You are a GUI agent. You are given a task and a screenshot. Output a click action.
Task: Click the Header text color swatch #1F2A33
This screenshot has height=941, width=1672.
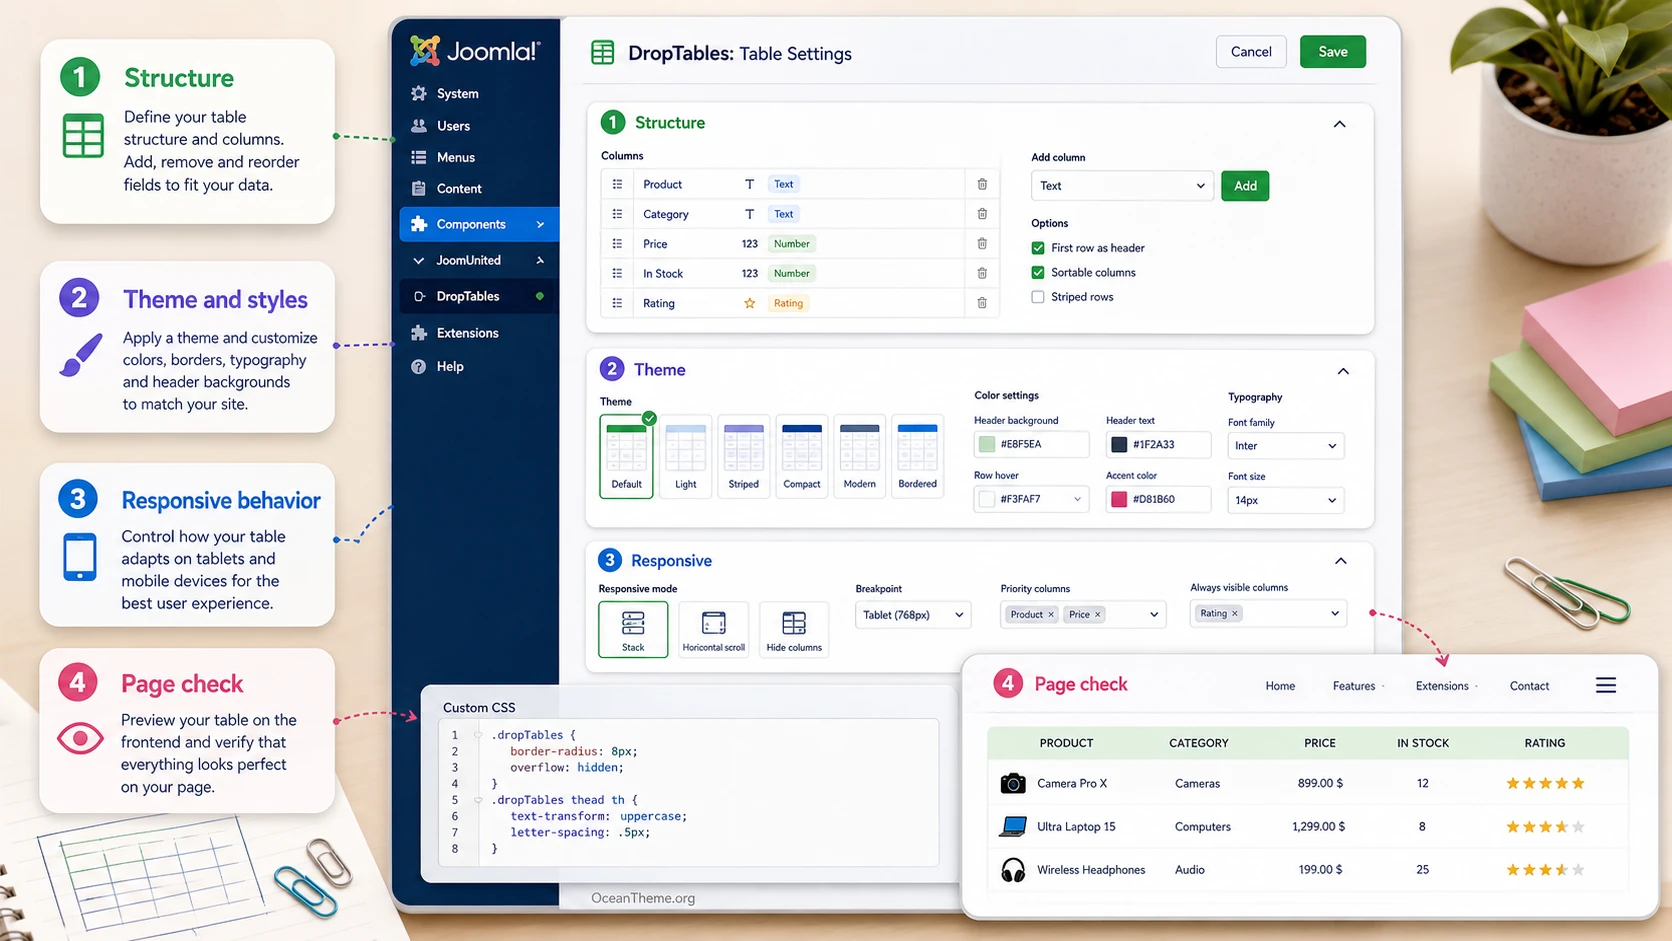coord(1119,445)
